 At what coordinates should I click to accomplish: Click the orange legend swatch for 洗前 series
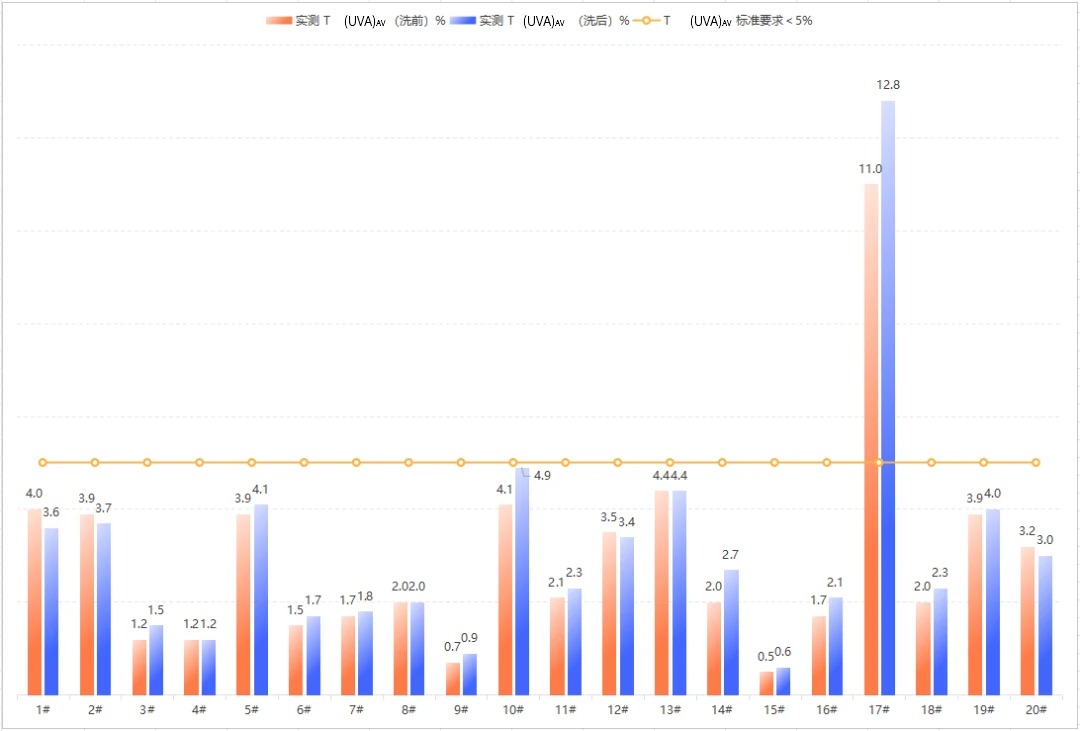click(279, 20)
